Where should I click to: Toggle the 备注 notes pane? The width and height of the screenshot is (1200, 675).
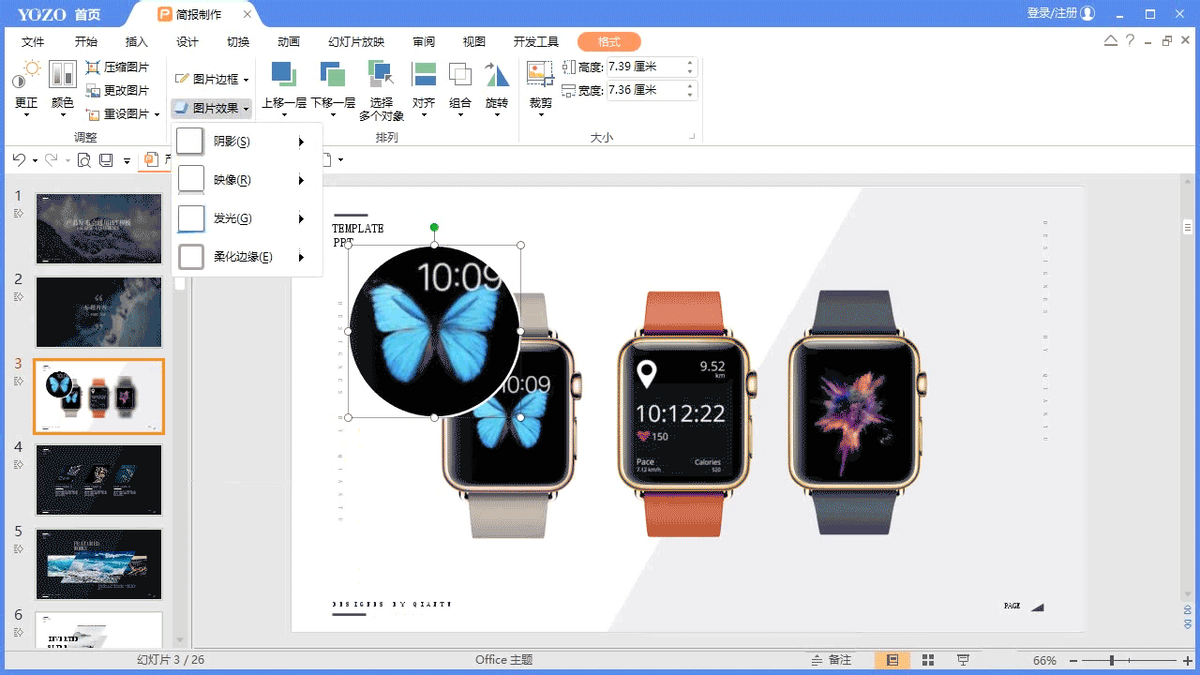click(831, 660)
